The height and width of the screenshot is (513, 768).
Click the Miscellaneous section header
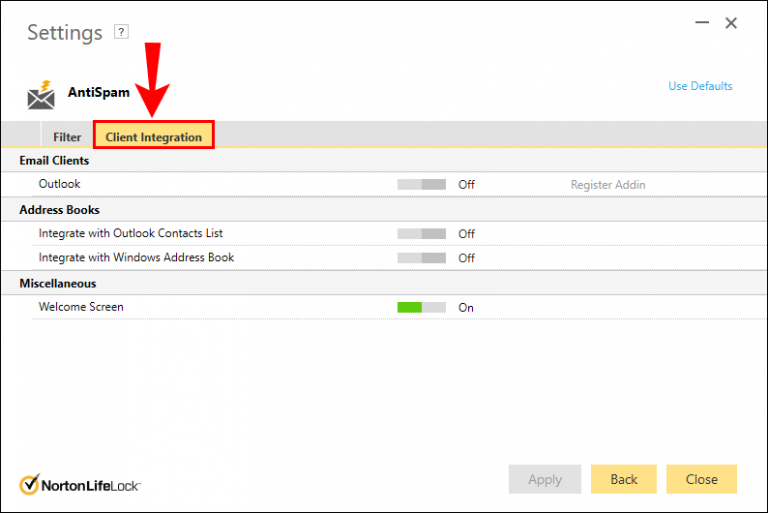click(58, 284)
